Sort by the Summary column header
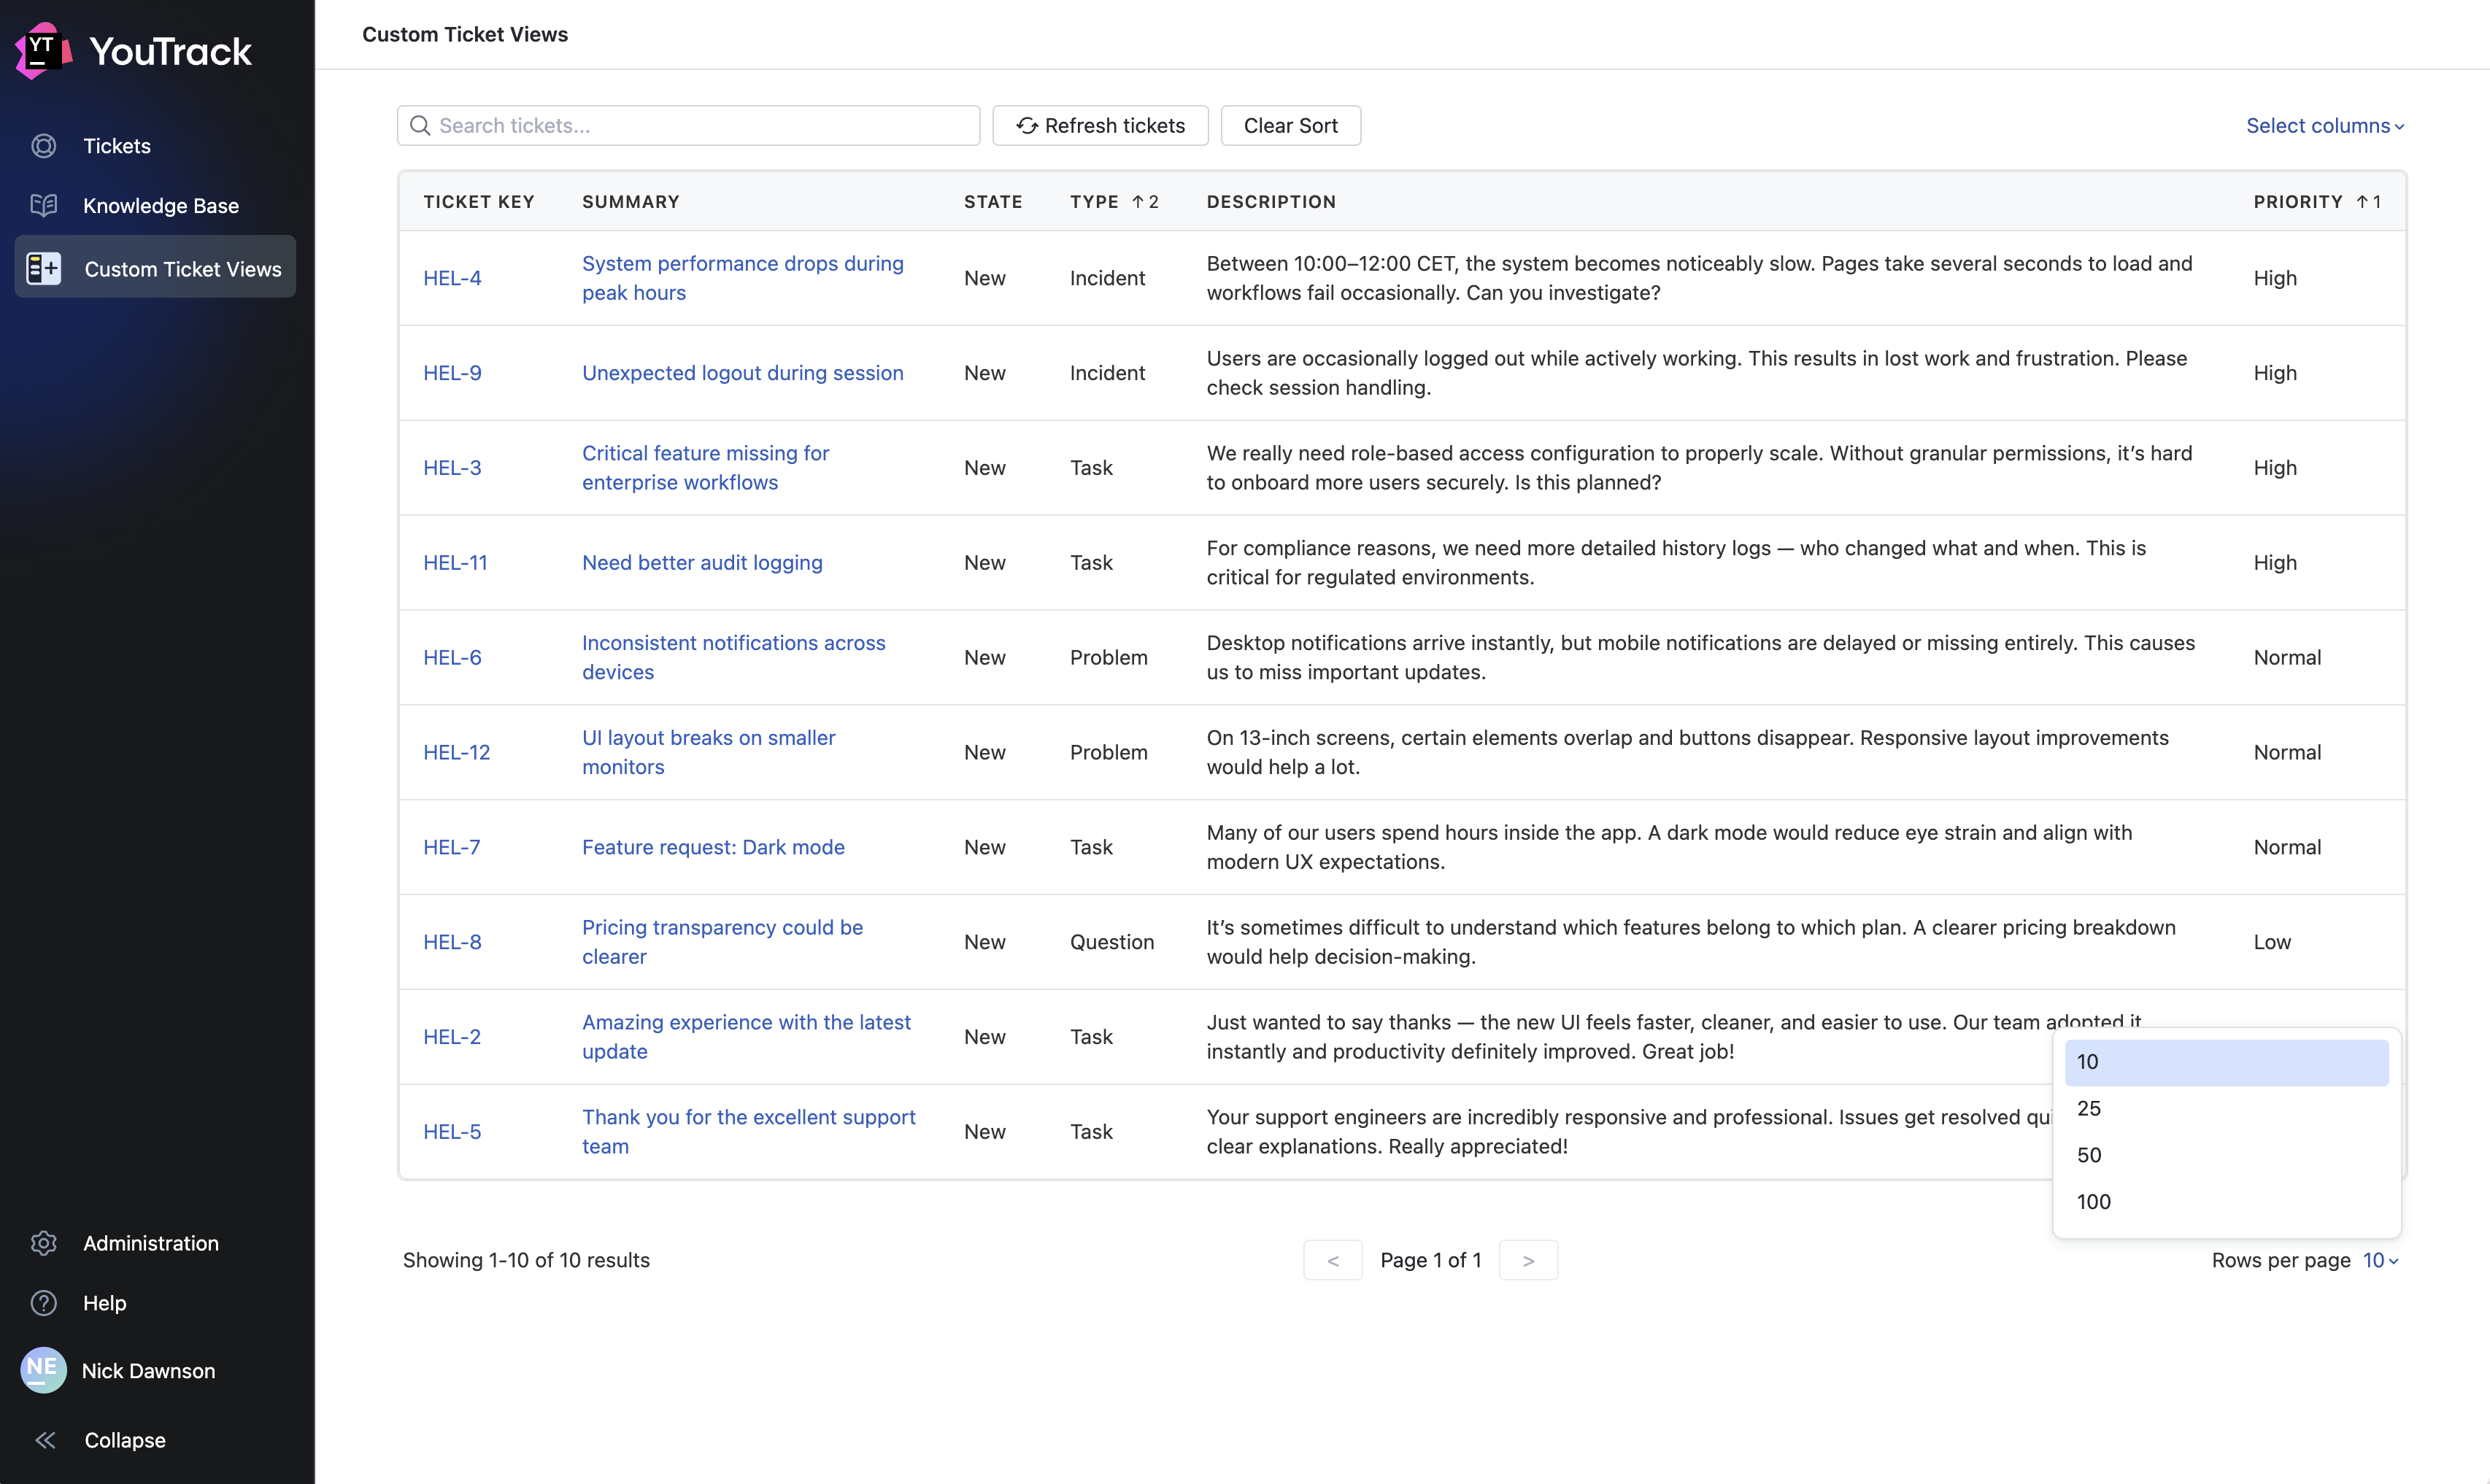Screen dimensions: 2490x1484 point(630,202)
